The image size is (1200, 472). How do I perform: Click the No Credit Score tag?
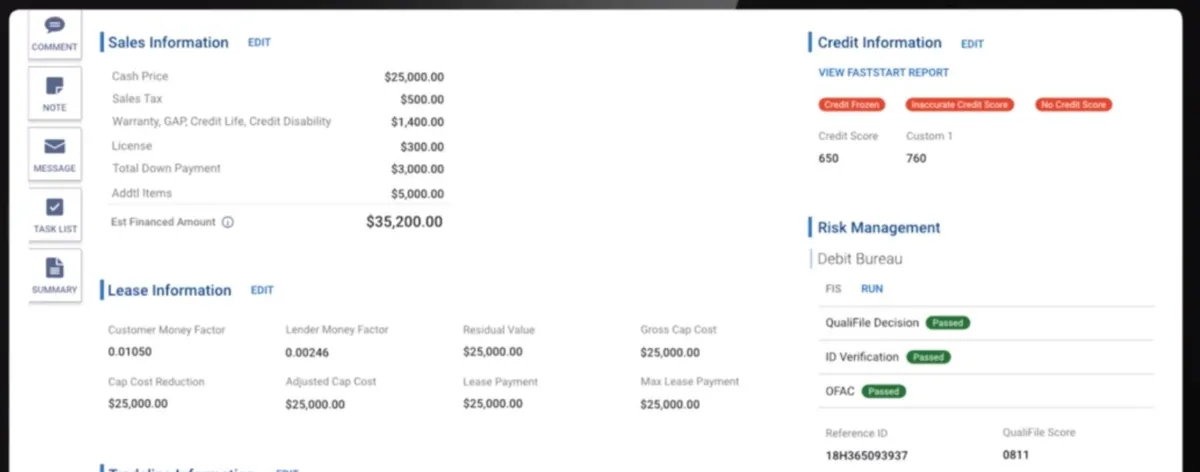tap(1075, 104)
